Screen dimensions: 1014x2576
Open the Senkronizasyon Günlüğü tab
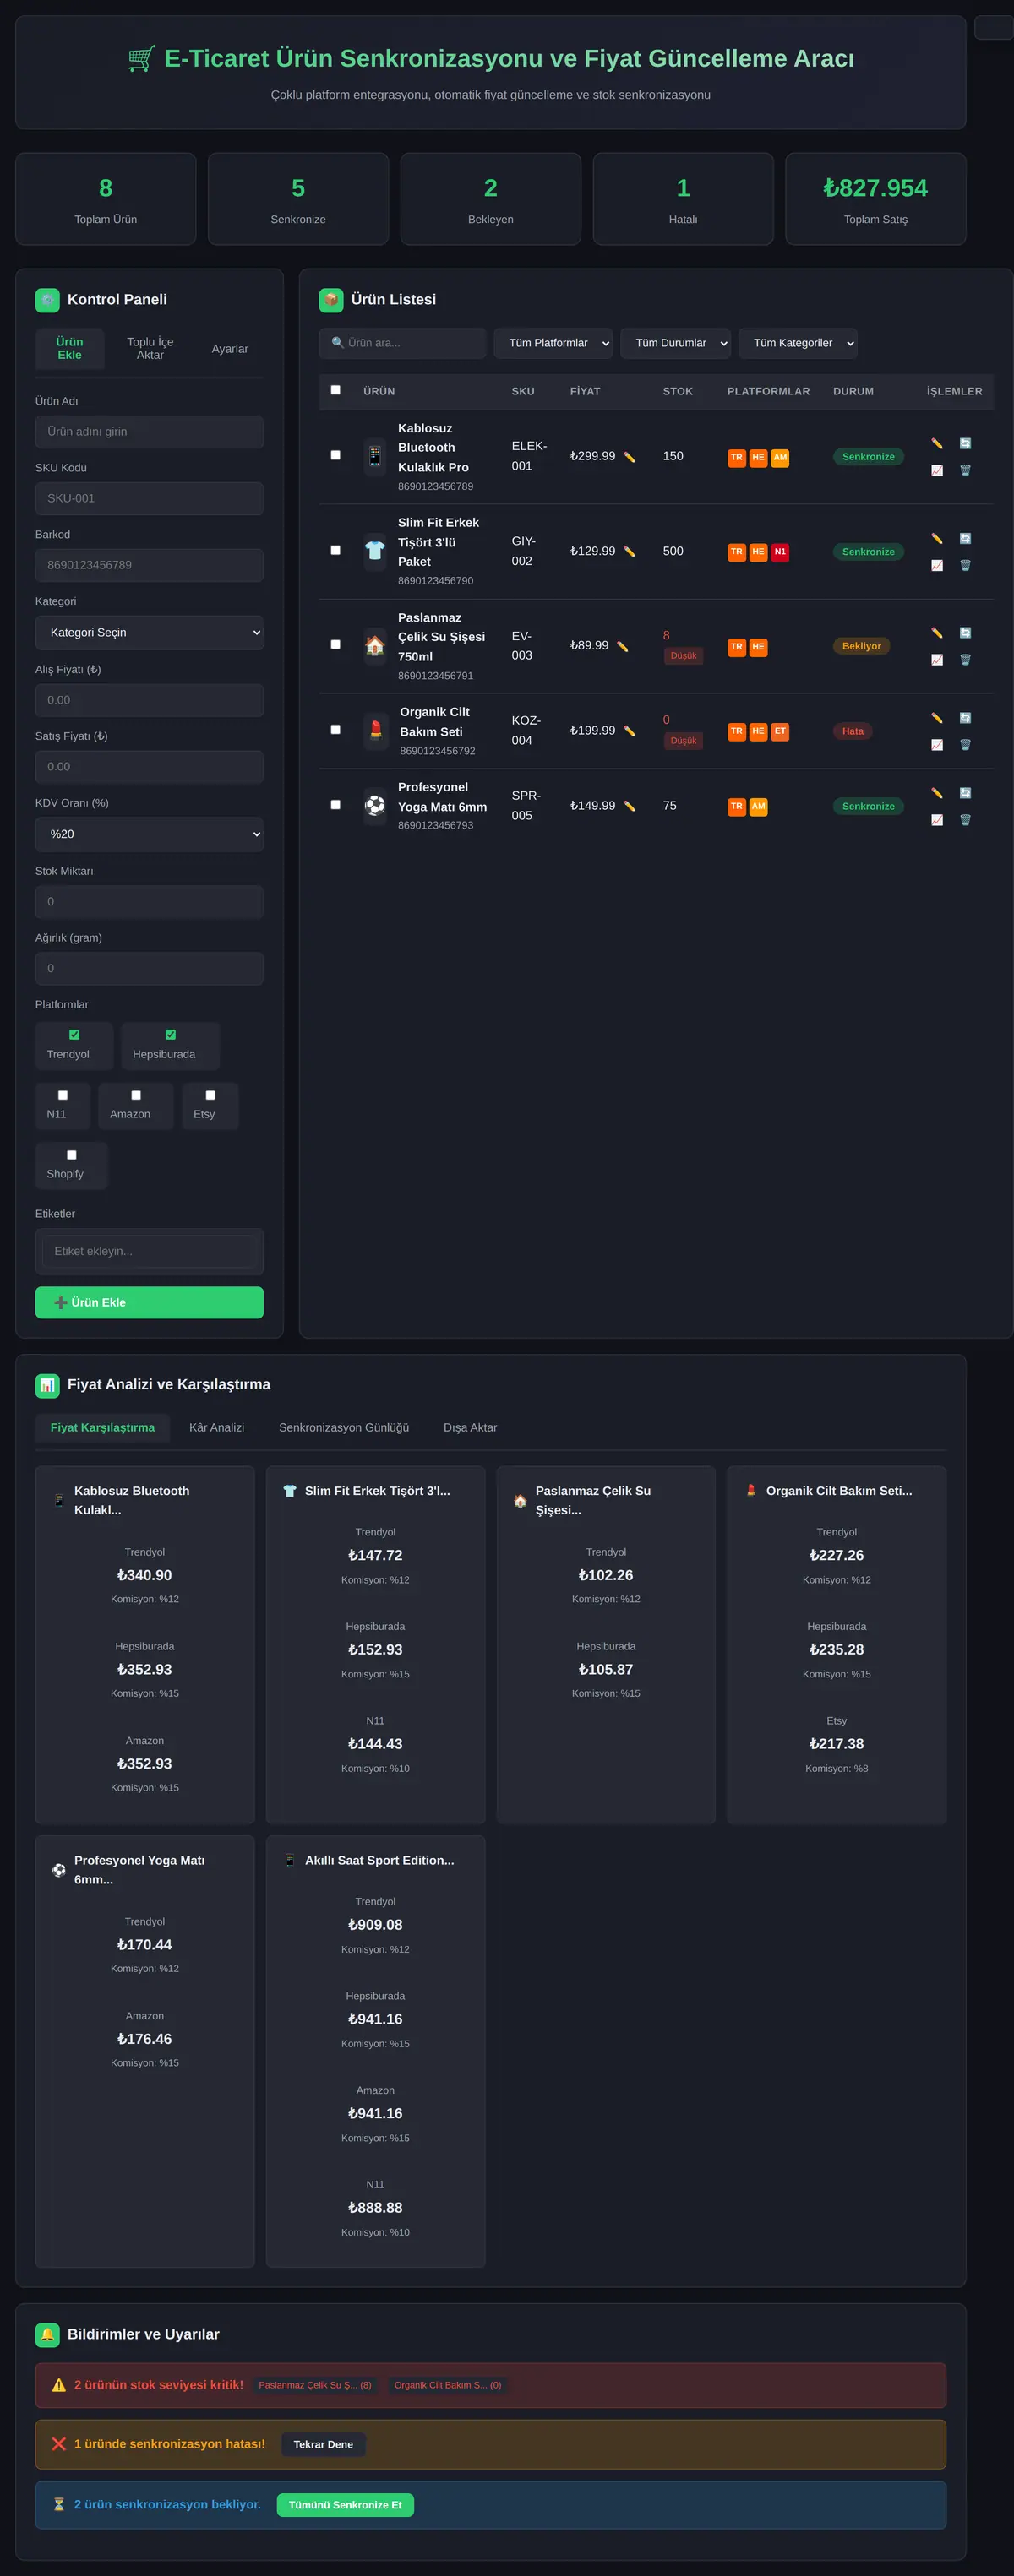(344, 1427)
